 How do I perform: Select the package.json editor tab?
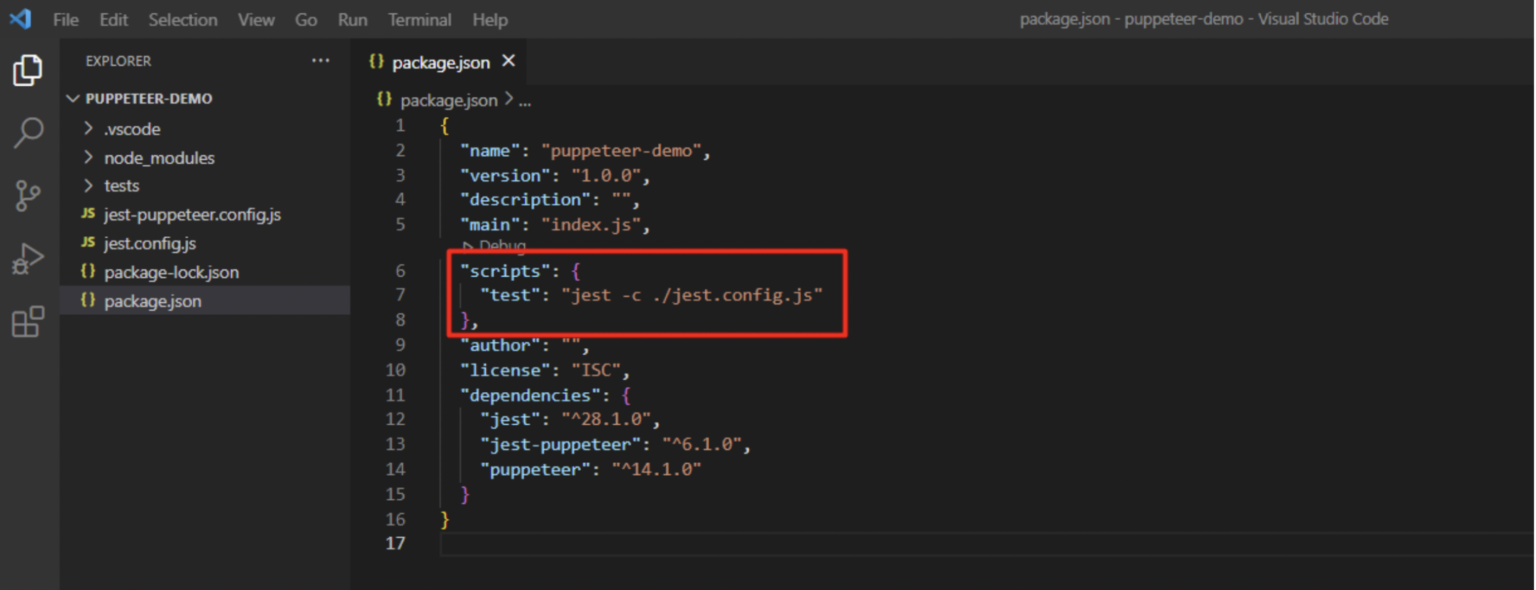(440, 61)
